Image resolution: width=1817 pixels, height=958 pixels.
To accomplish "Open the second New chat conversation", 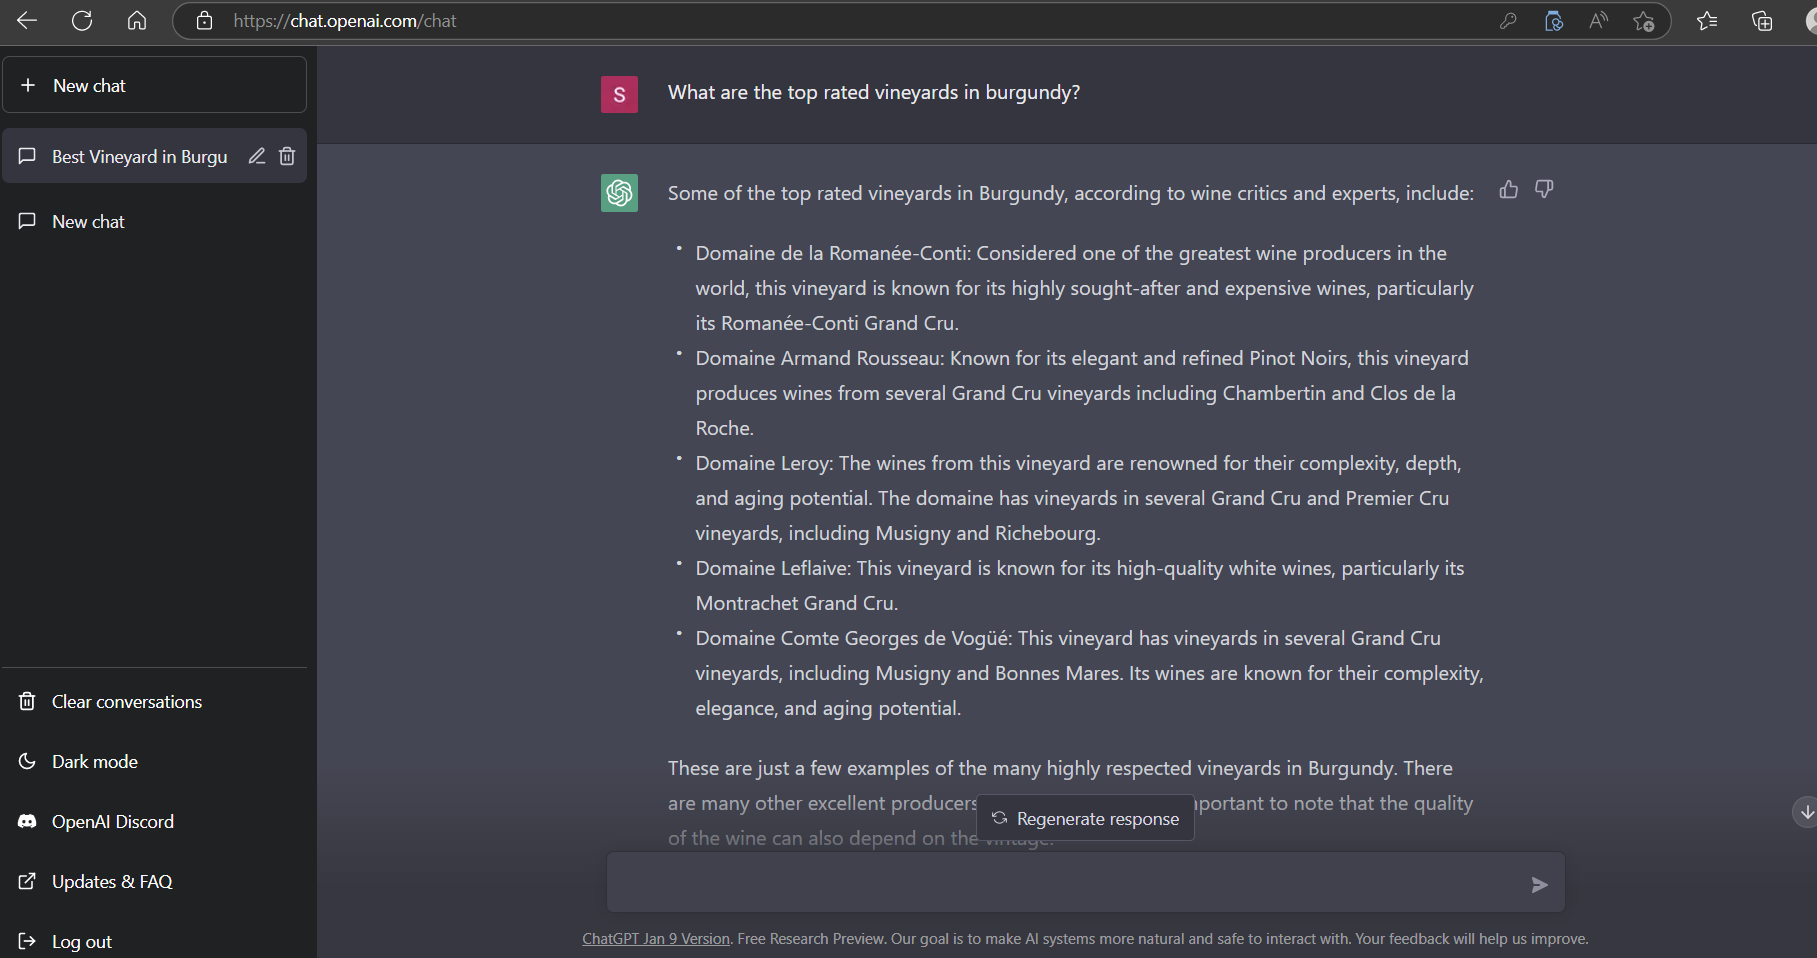I will [155, 221].
